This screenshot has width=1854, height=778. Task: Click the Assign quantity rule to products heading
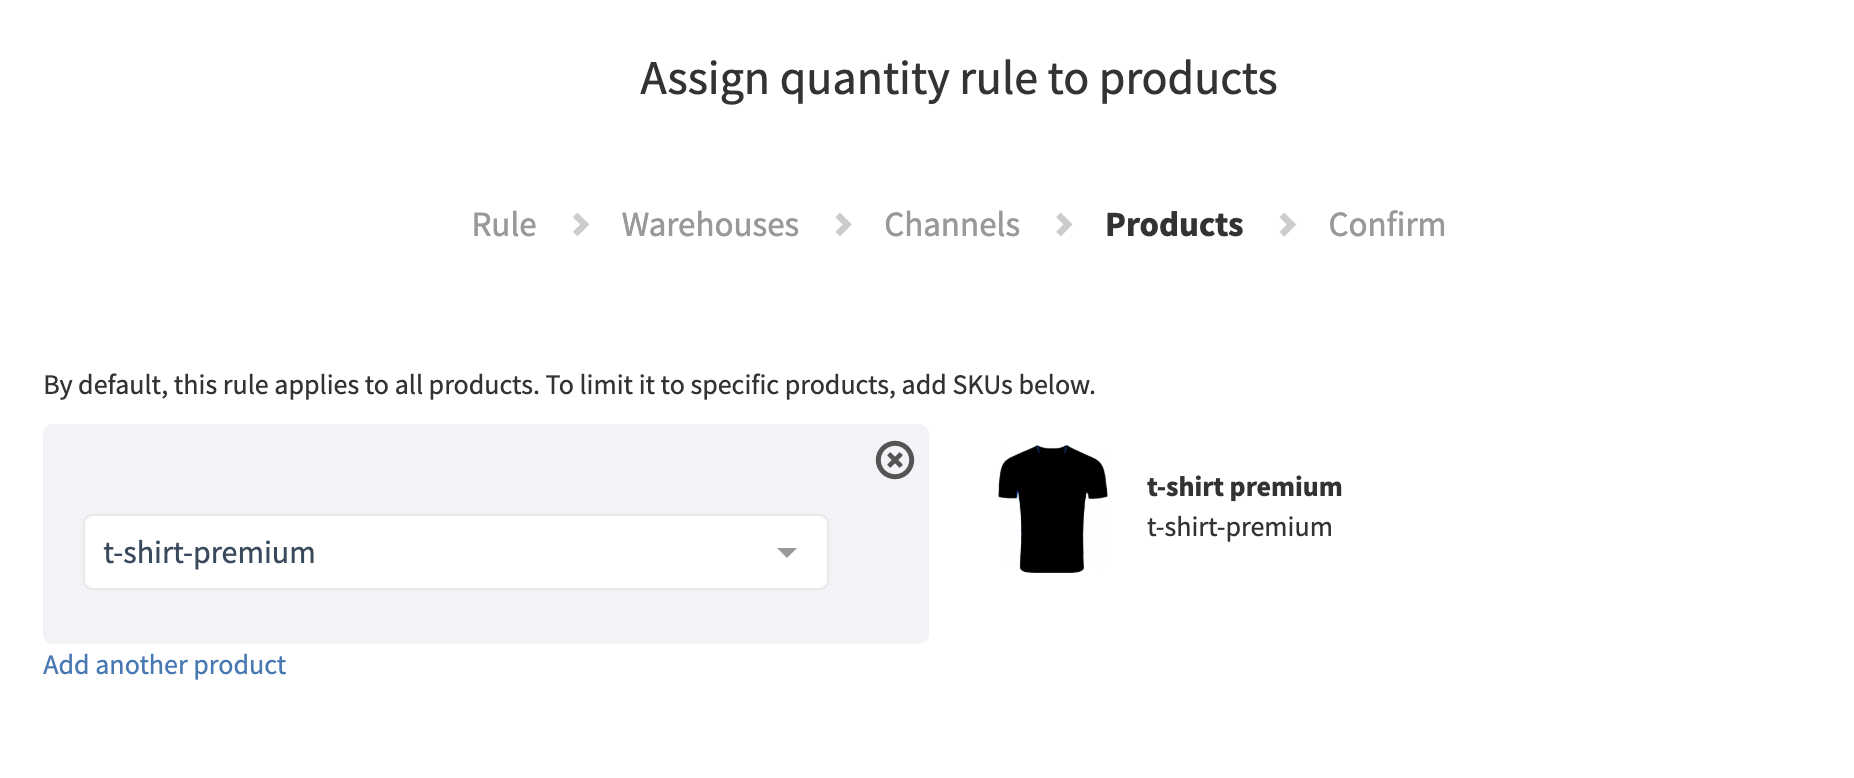[958, 79]
